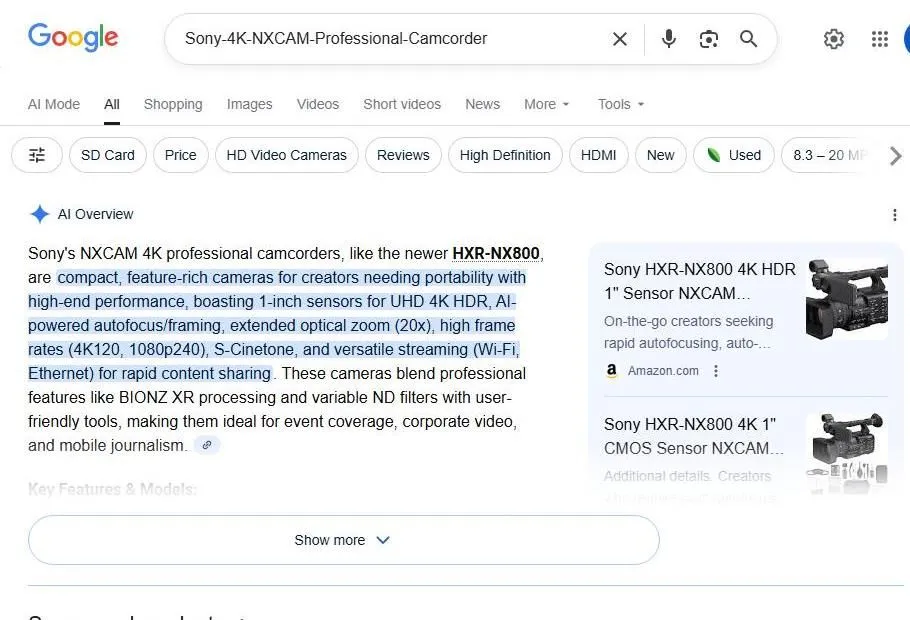The width and height of the screenshot is (910, 620).
Task: Open the filter sliders chip
Action: [37, 155]
